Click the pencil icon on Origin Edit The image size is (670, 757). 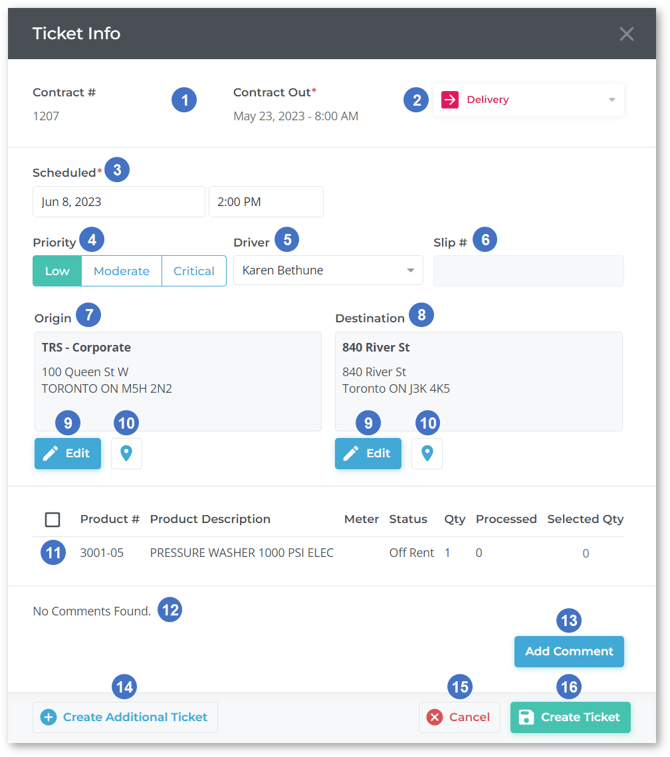coord(51,453)
